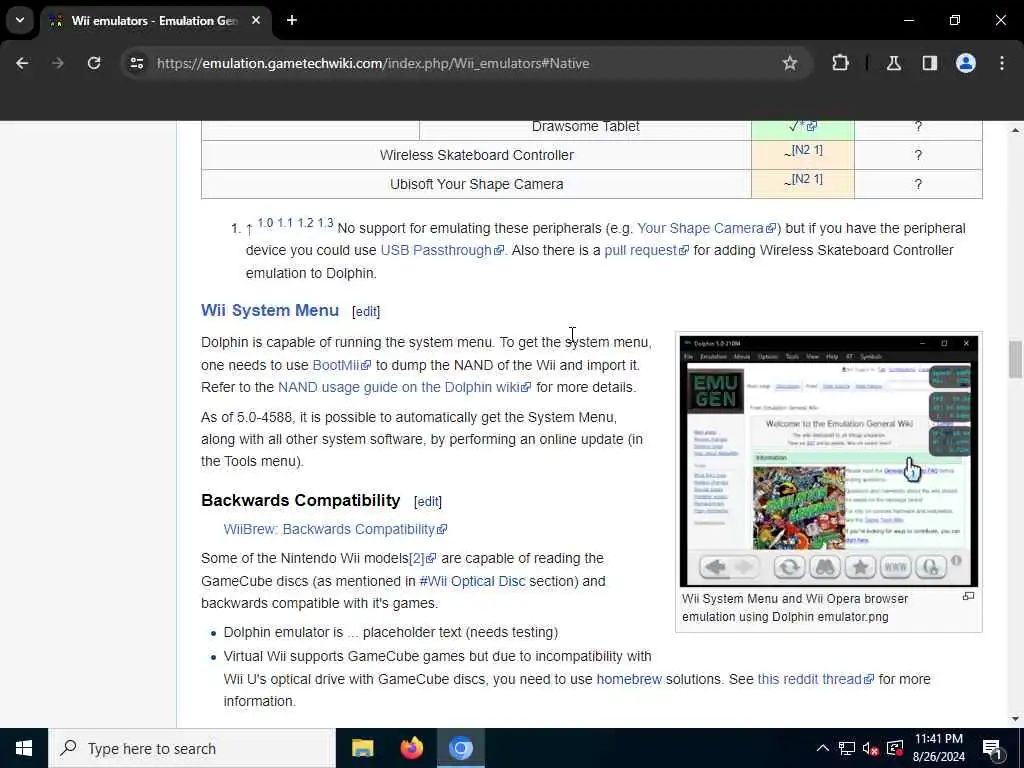Open the homebrew link
The height and width of the screenshot is (768, 1024).
(628, 679)
